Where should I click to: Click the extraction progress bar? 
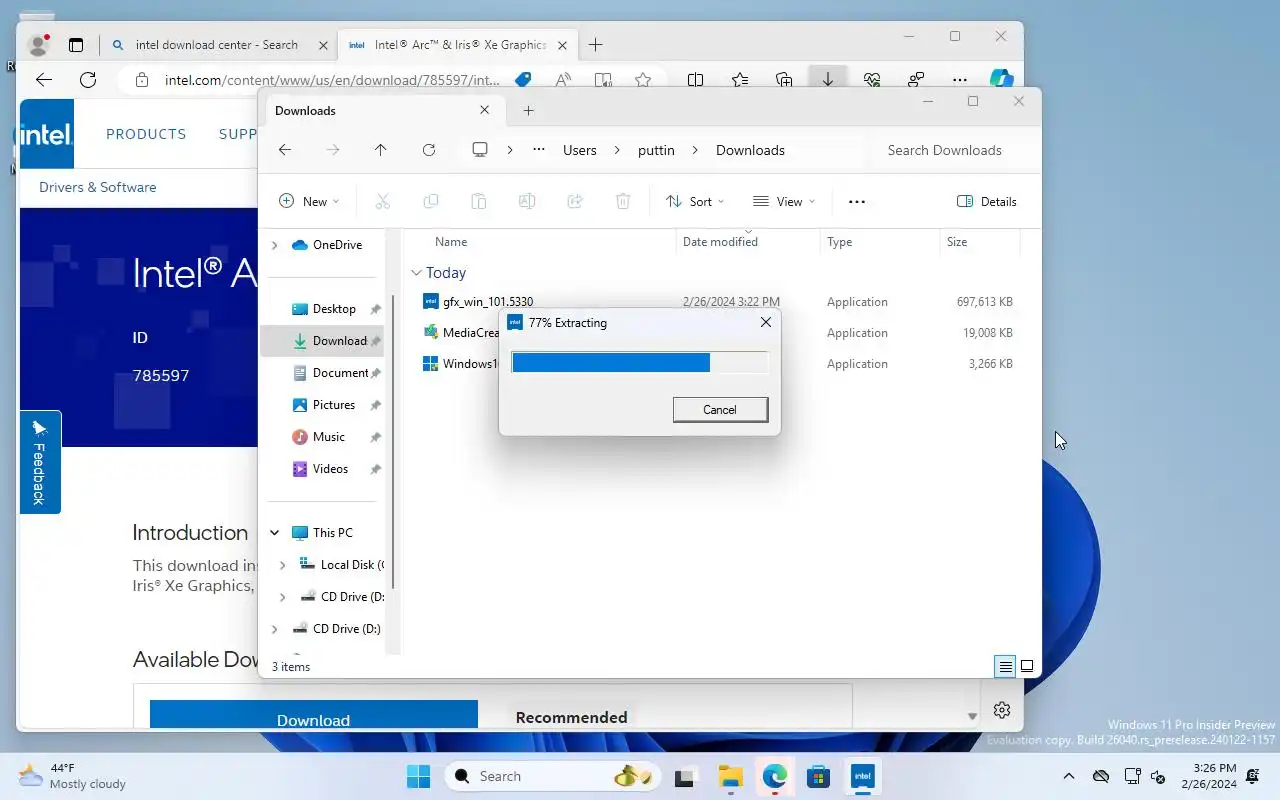tap(640, 362)
